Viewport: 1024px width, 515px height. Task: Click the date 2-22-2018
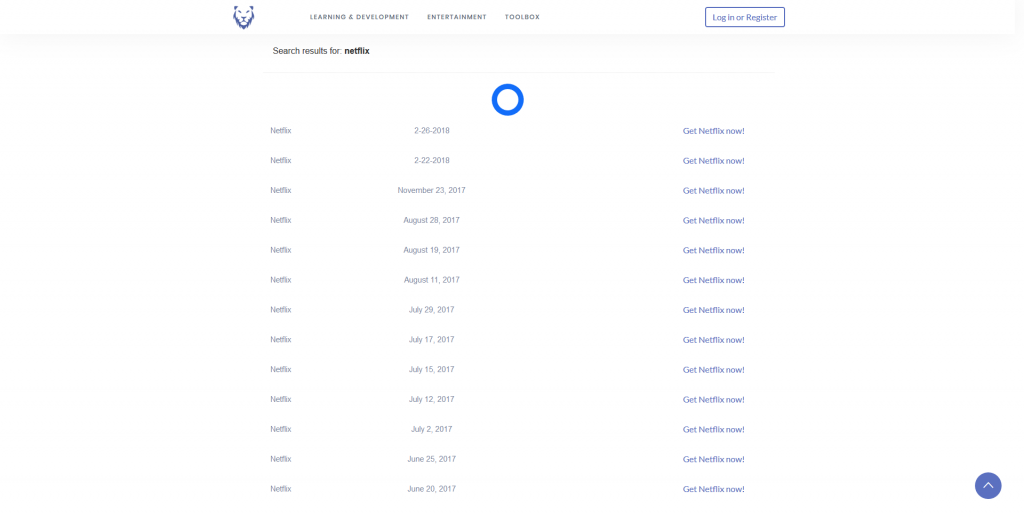click(x=432, y=161)
